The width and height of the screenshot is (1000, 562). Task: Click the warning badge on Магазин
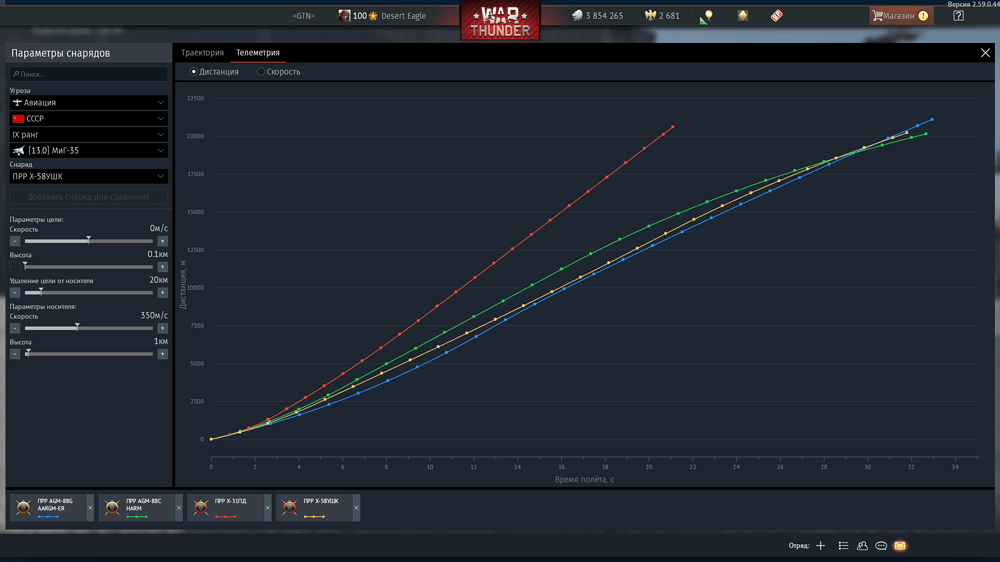(923, 16)
